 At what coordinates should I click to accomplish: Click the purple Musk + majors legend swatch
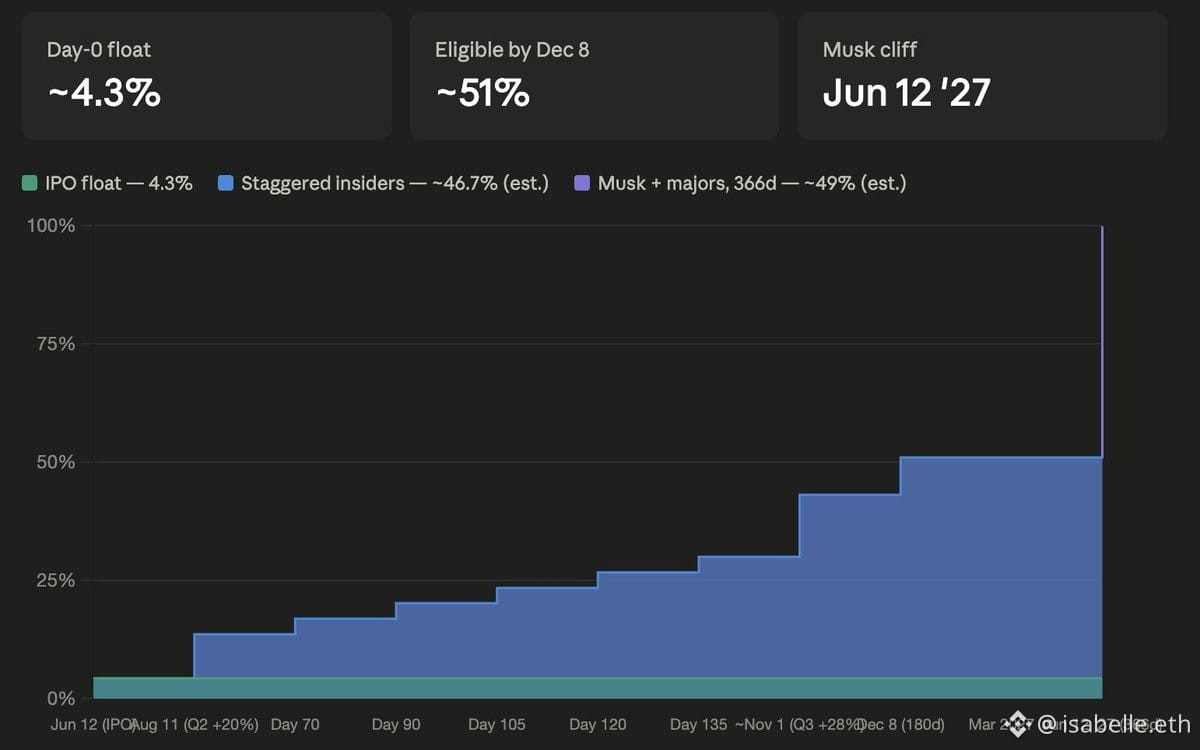(582, 184)
